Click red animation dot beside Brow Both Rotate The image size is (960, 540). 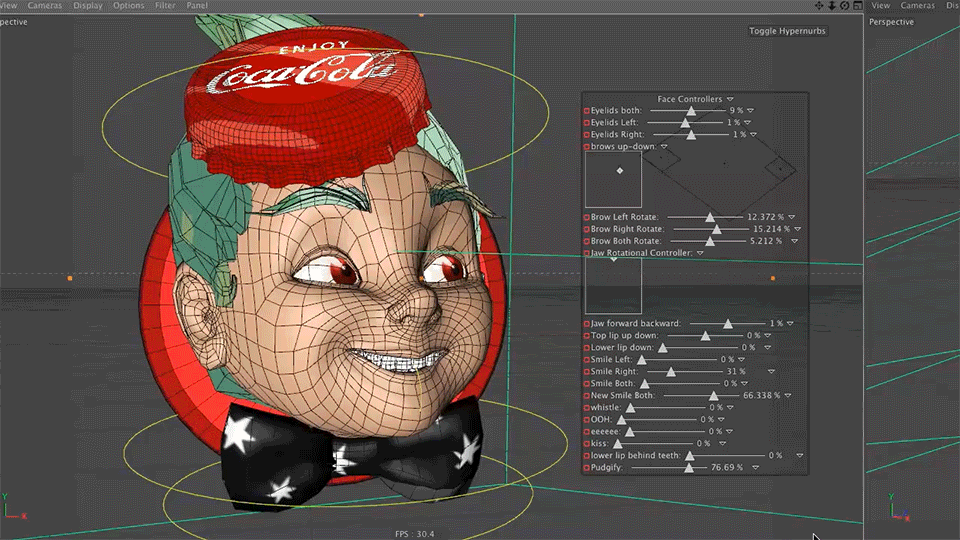pos(587,241)
